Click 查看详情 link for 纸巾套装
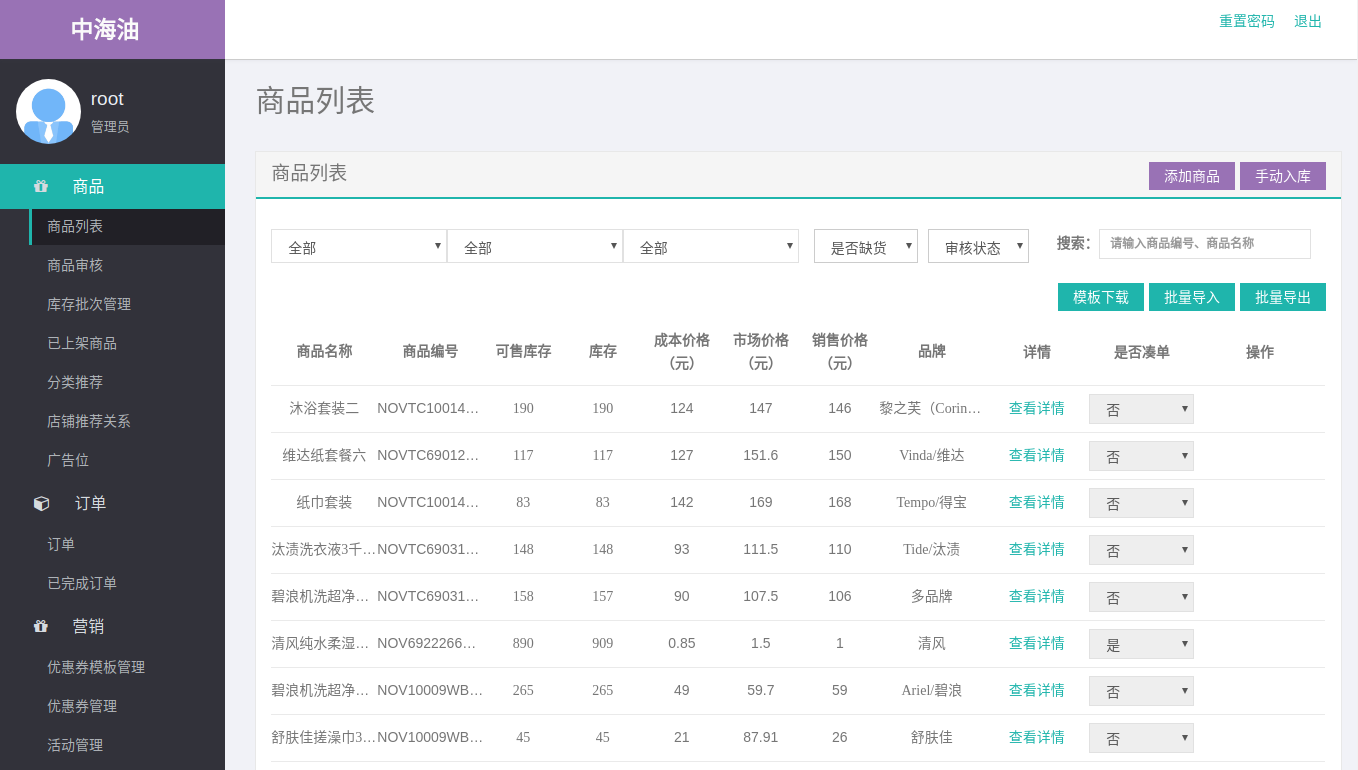Screen dimensions: 1358x770 [x=1037, y=502]
